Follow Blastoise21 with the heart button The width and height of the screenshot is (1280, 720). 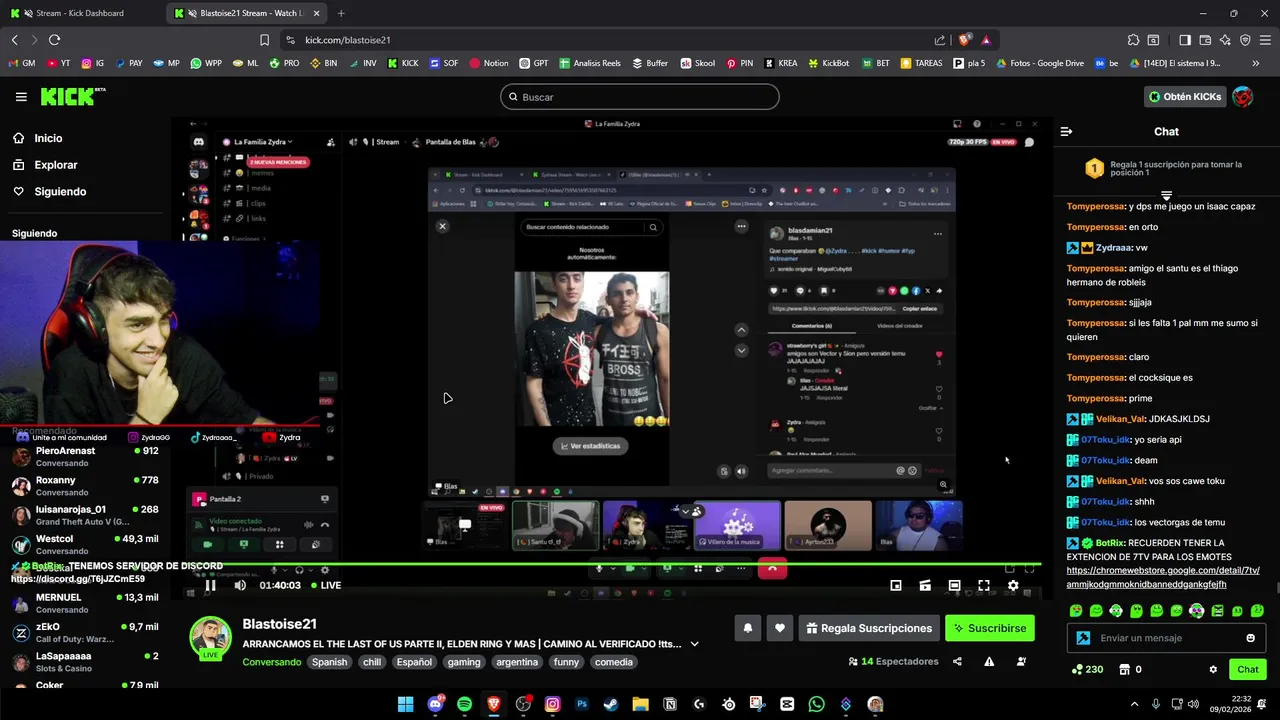click(x=780, y=628)
